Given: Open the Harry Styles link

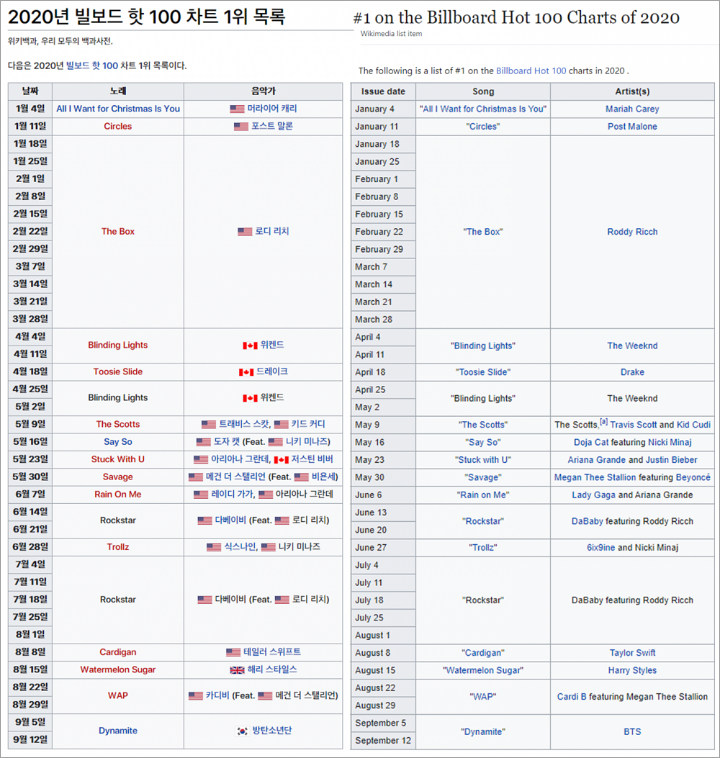Looking at the screenshot, I should tap(632, 671).
